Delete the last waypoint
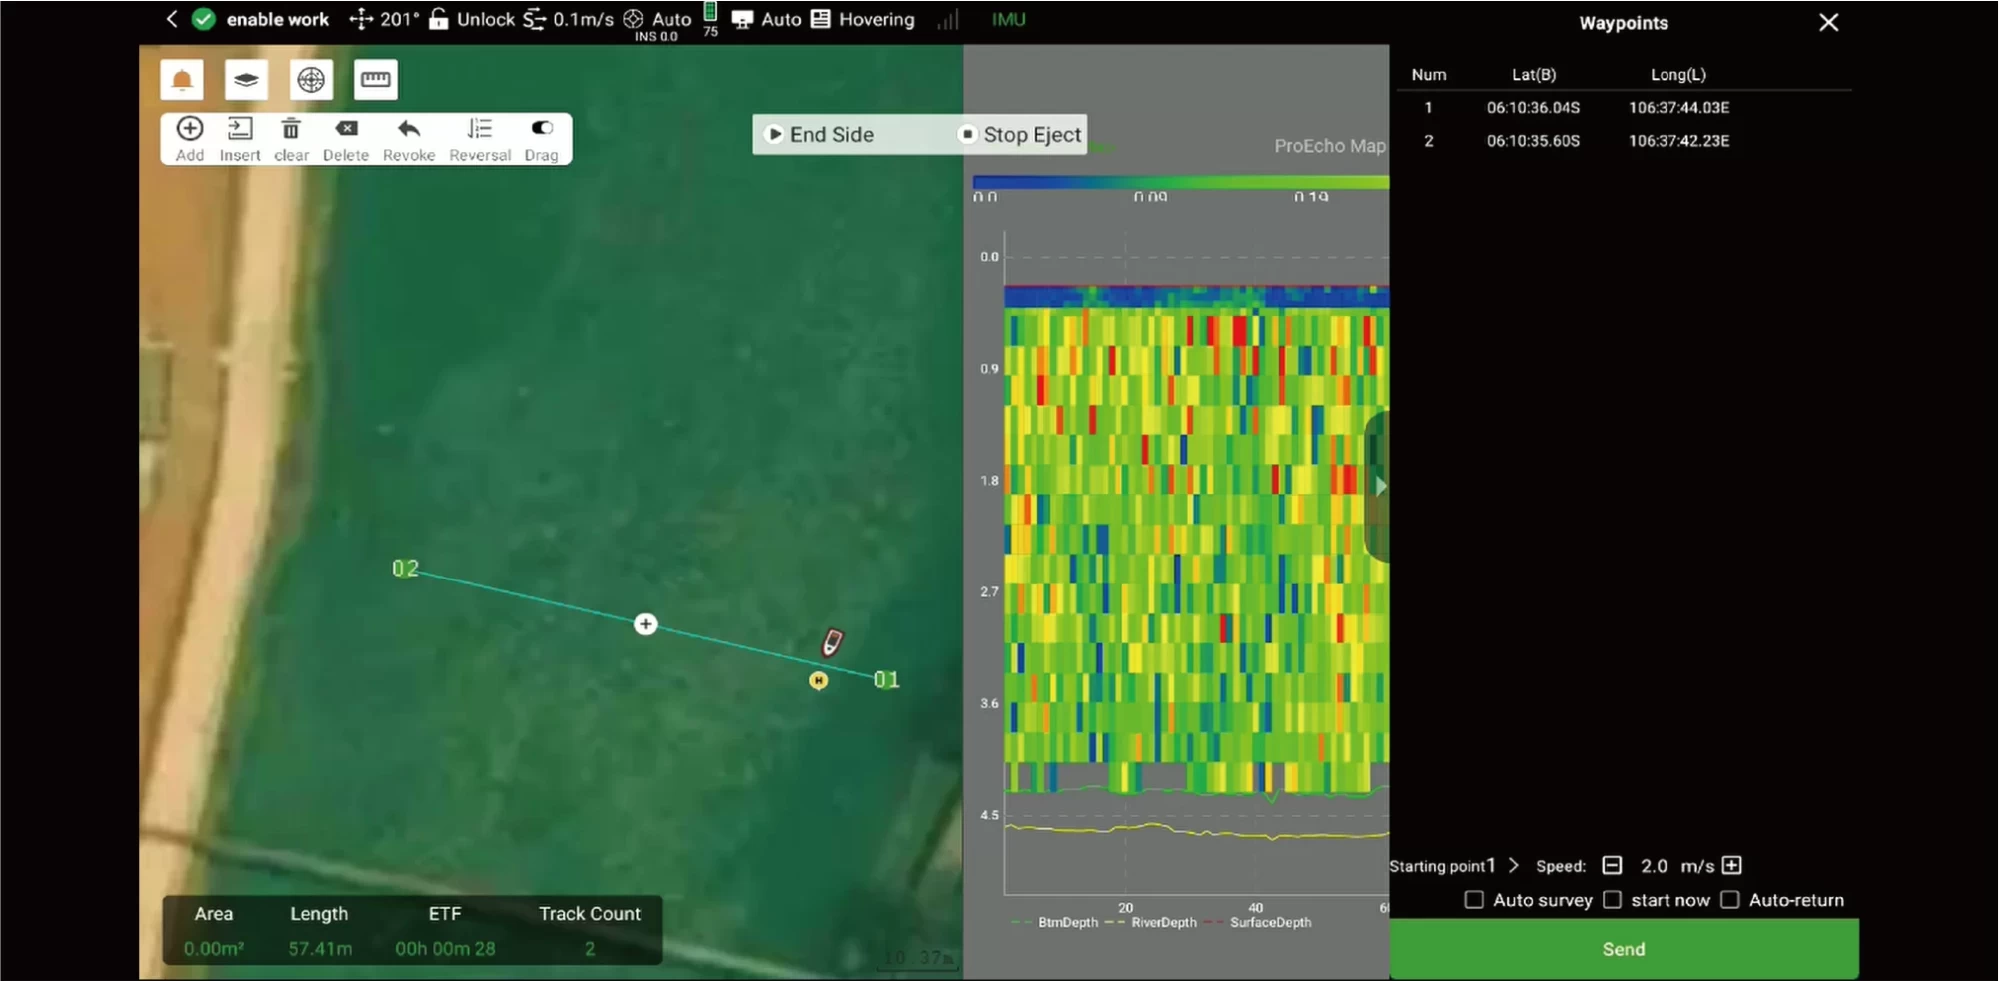The image size is (2000, 981). pos(346,139)
